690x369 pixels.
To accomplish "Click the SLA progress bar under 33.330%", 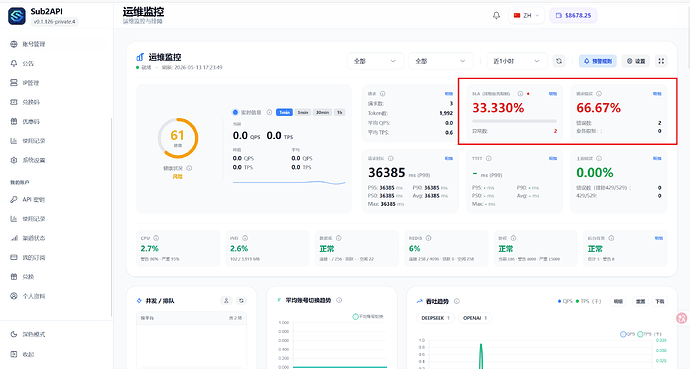I will point(514,121).
